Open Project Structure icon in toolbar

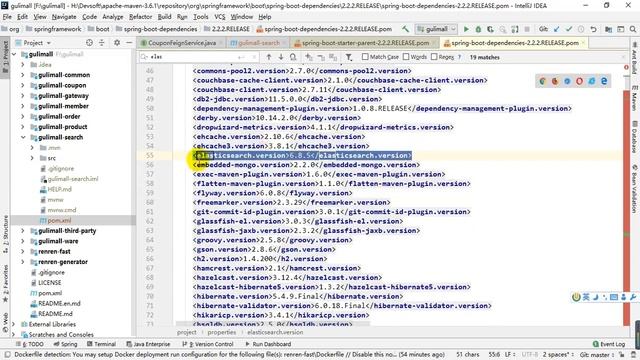click(x=609, y=29)
